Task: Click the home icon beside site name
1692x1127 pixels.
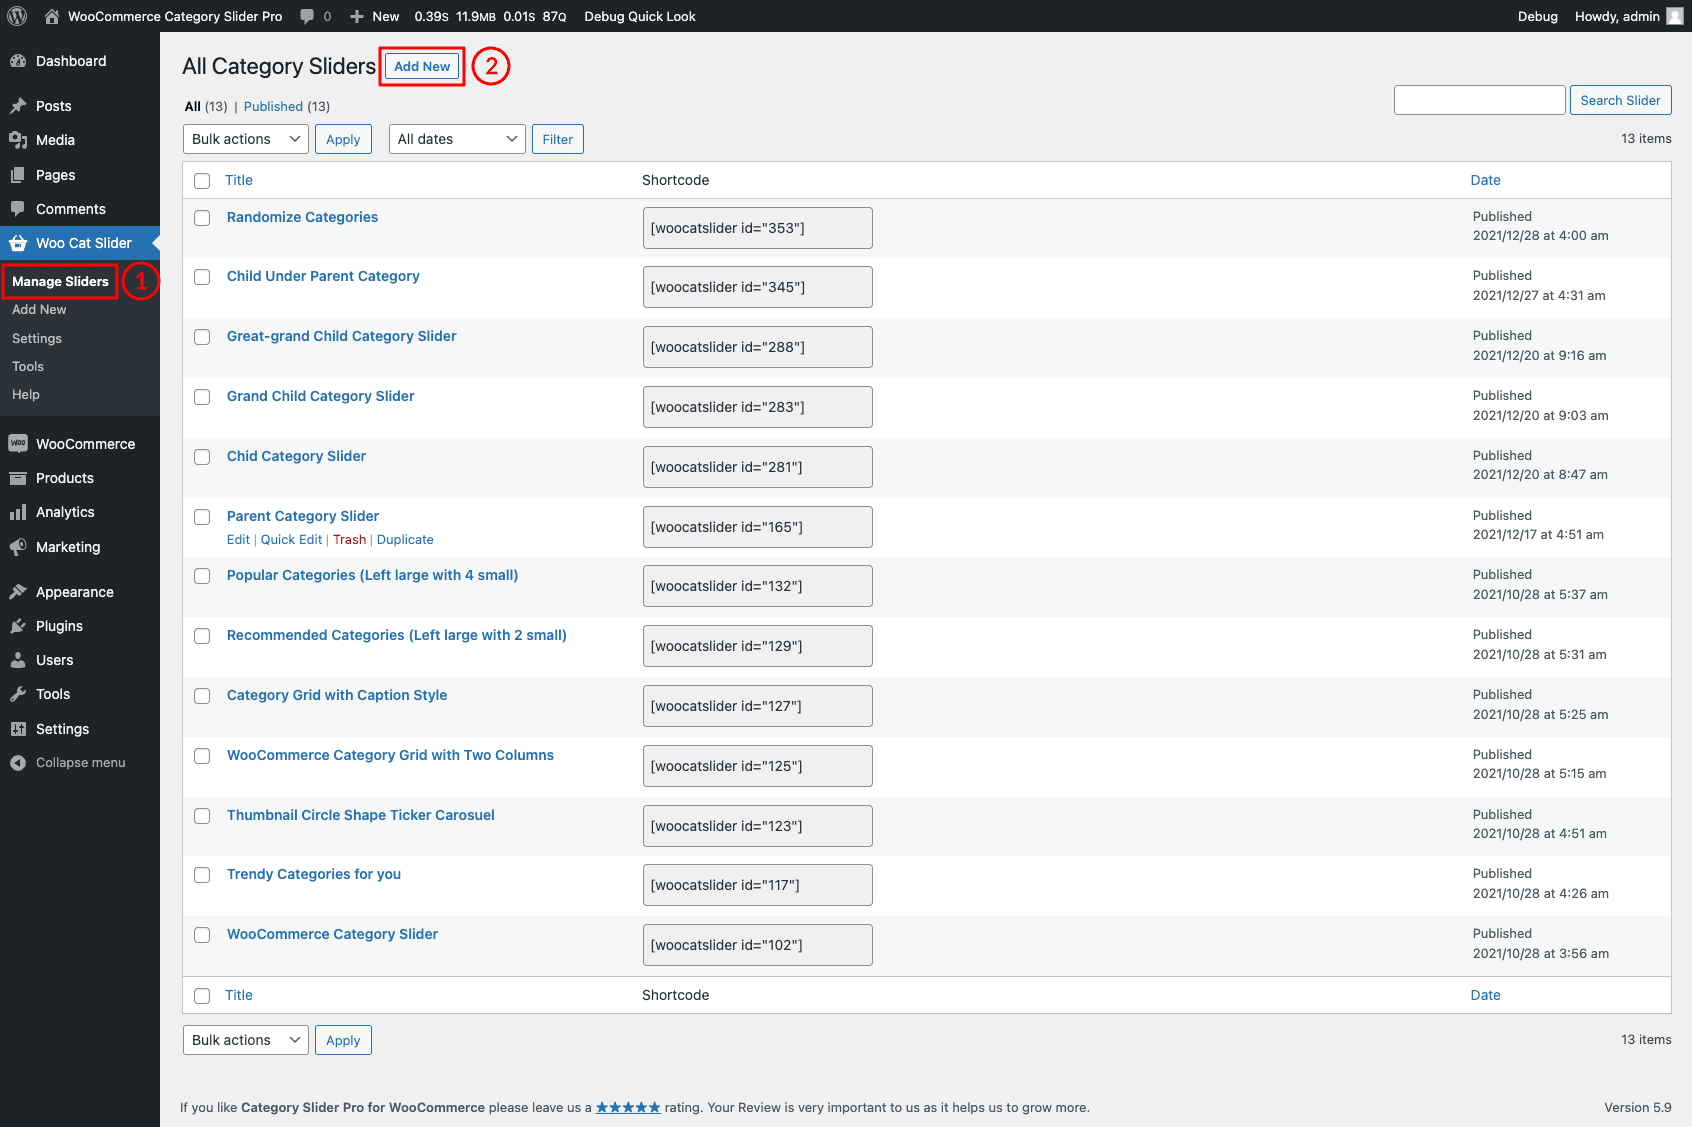Action: coord(52,16)
